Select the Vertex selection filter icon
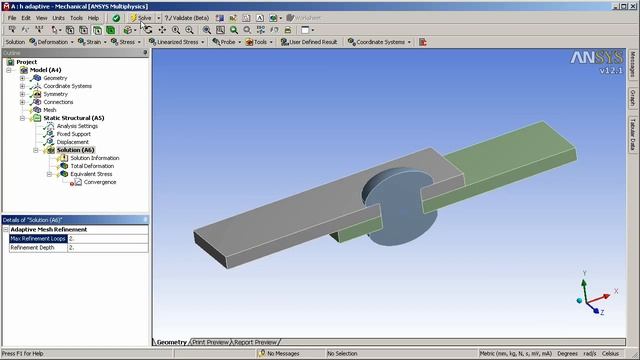The height and width of the screenshot is (360, 640). [x=70, y=30]
